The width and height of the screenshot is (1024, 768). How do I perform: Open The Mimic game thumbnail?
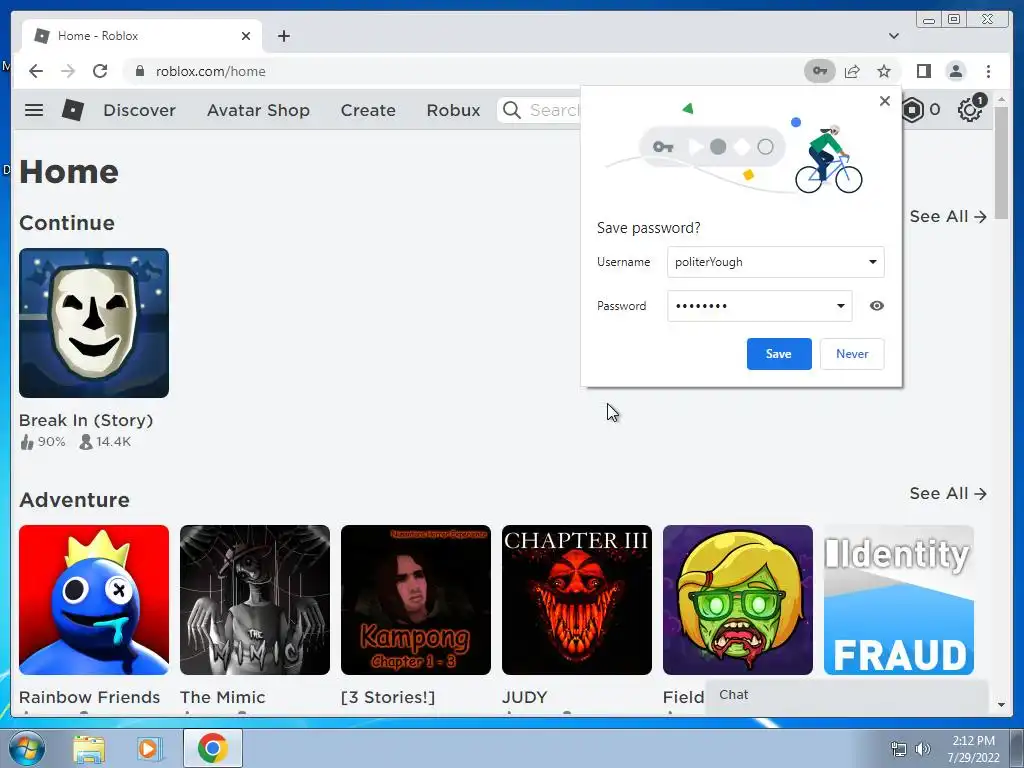[255, 600]
